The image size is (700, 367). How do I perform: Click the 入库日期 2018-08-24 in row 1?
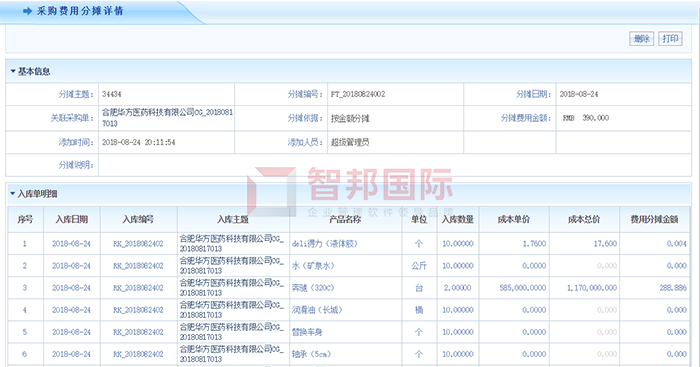pos(71,244)
